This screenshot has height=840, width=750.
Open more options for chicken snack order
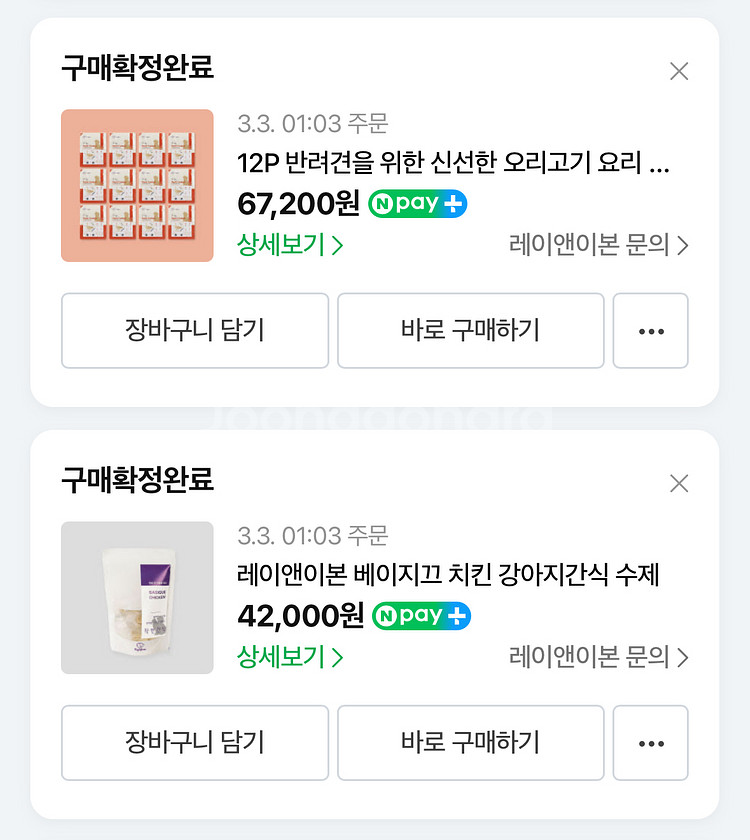[x=650, y=743]
